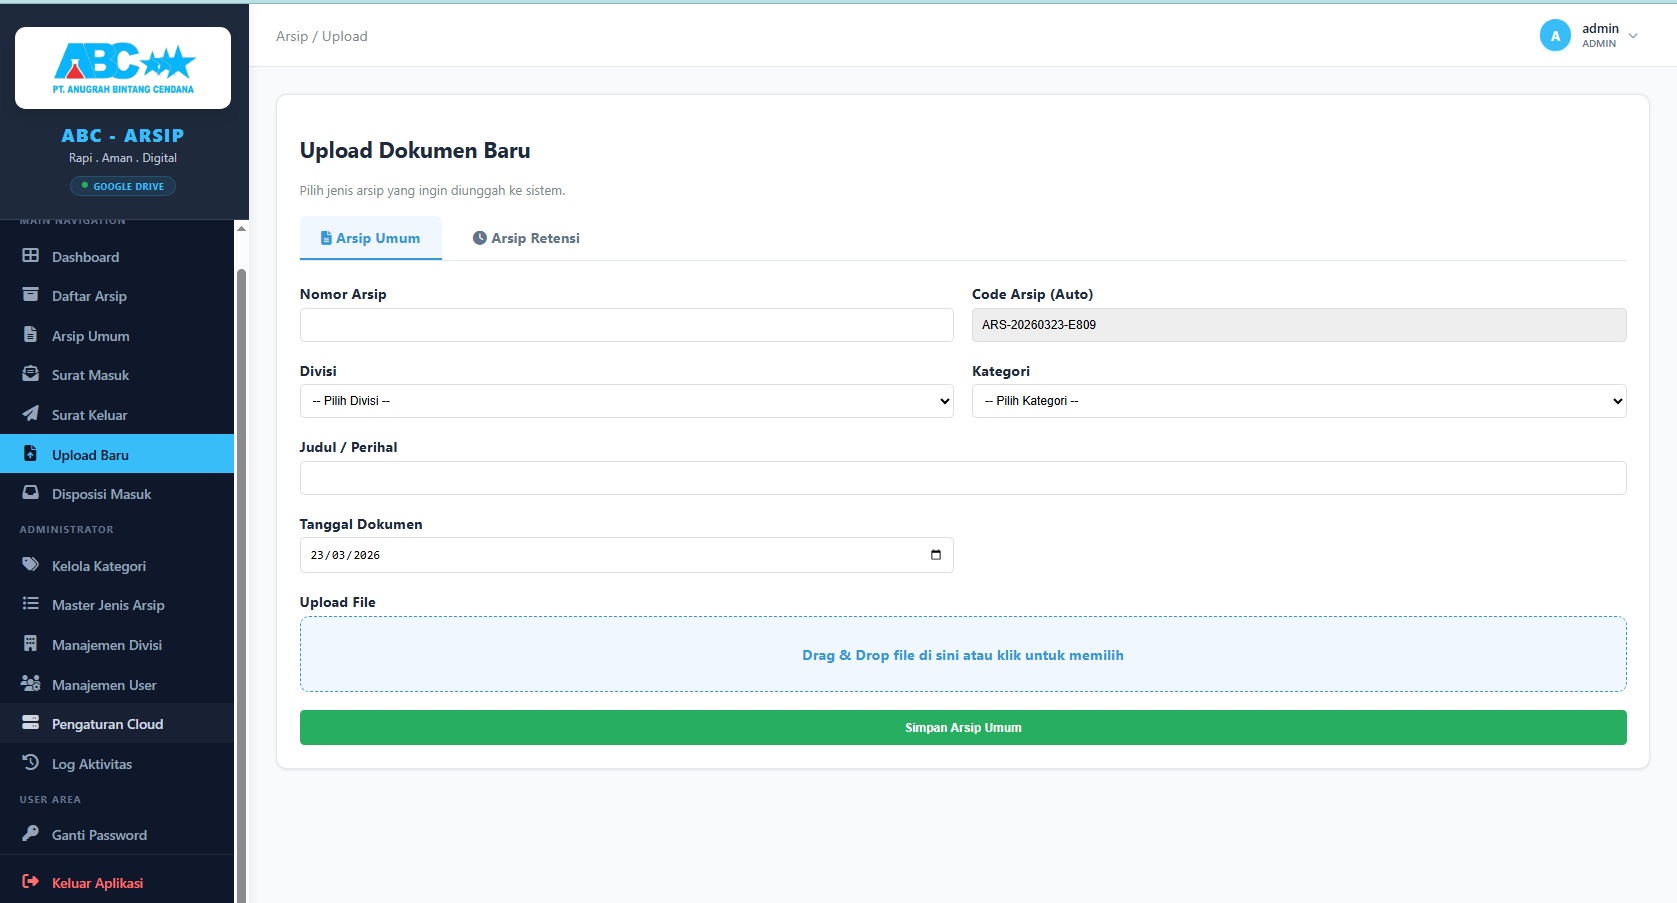Open Log Aktivitas from the sidebar
Image resolution: width=1677 pixels, height=903 pixels.
[x=117, y=764]
